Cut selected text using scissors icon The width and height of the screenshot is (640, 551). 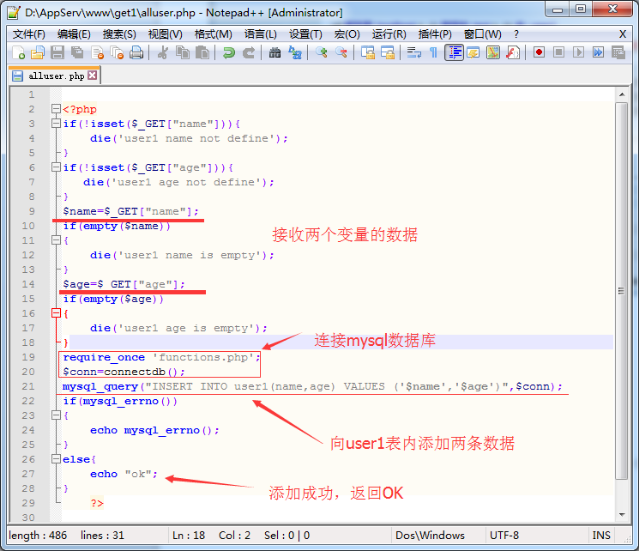coord(162,53)
